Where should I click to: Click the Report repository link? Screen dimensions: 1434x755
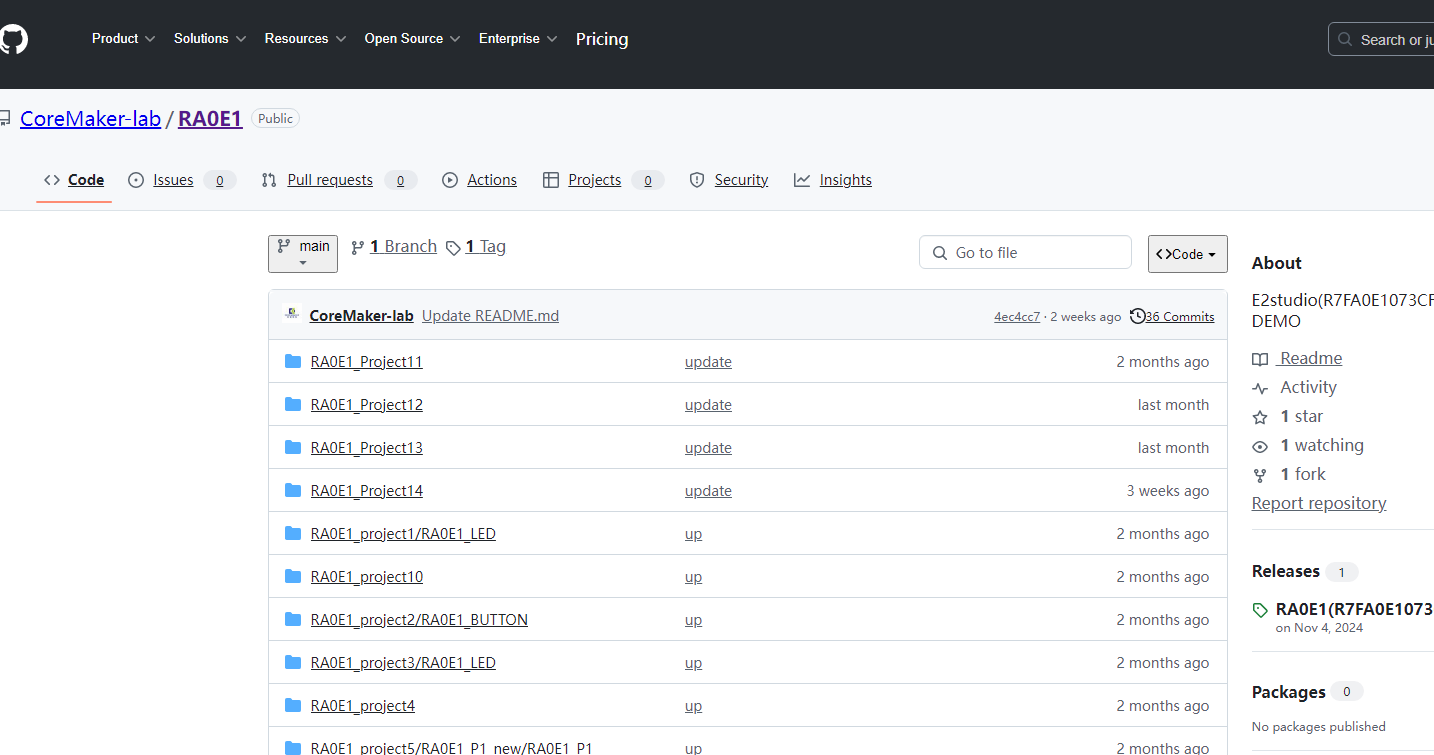click(1318, 503)
